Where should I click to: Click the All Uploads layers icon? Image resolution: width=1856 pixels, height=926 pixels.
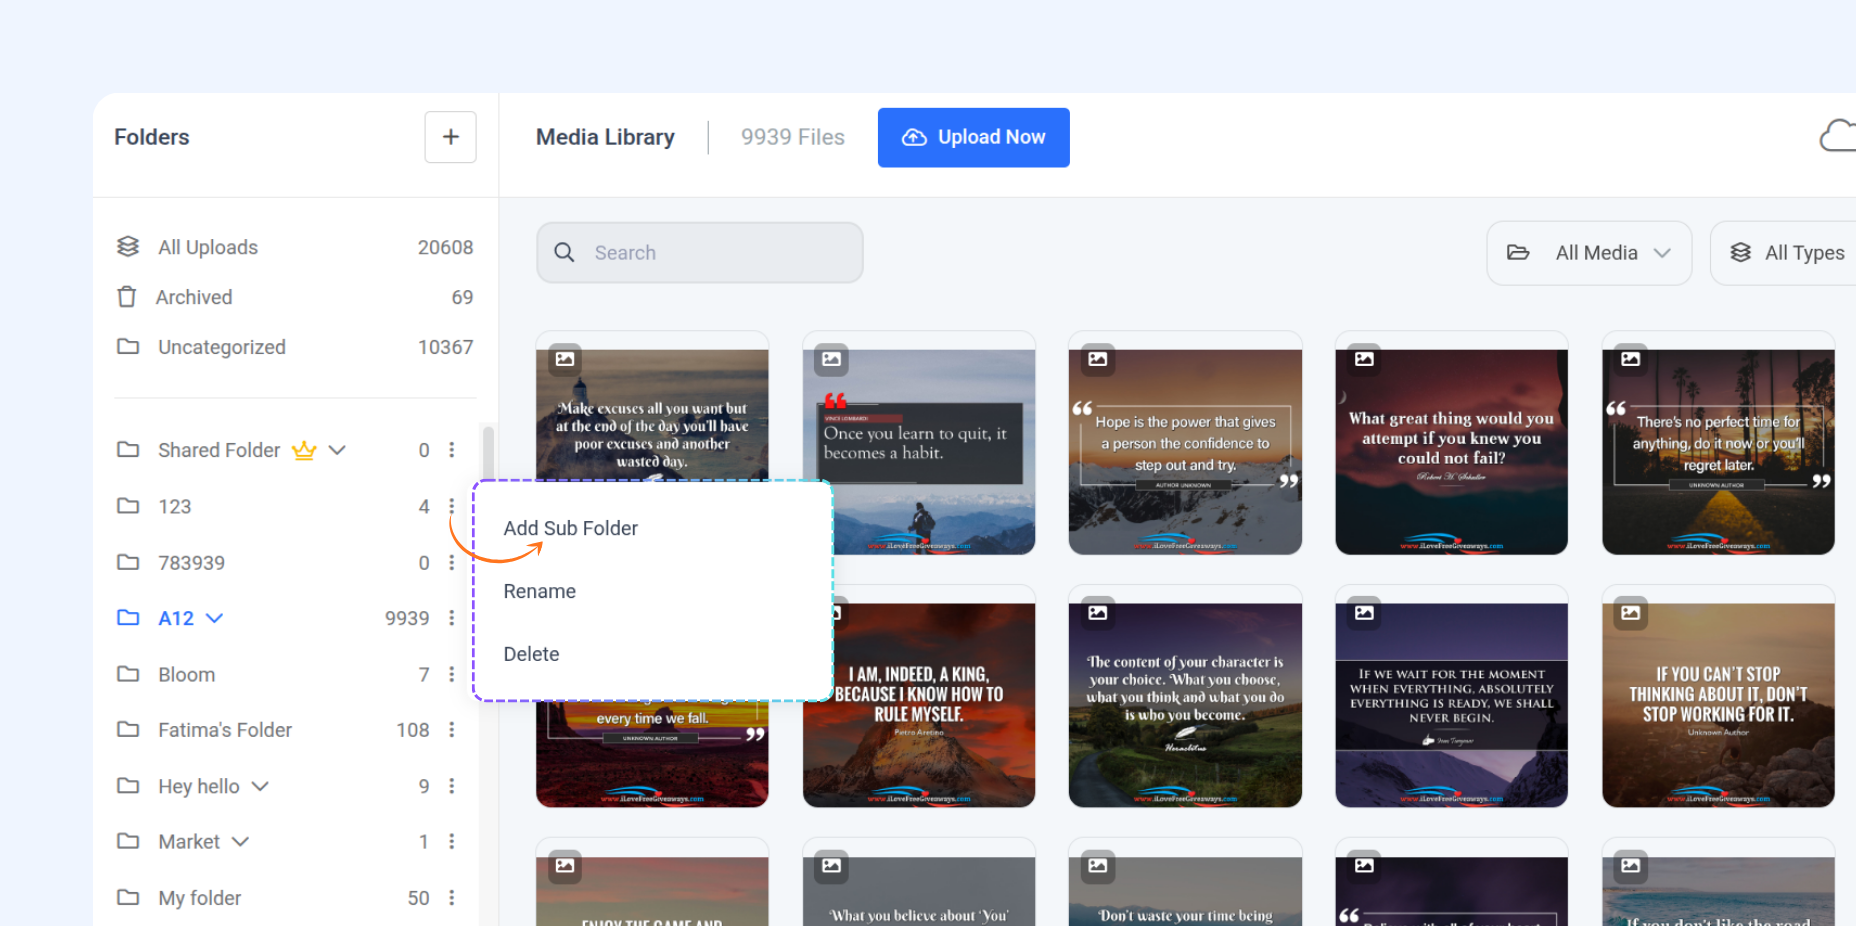click(128, 246)
